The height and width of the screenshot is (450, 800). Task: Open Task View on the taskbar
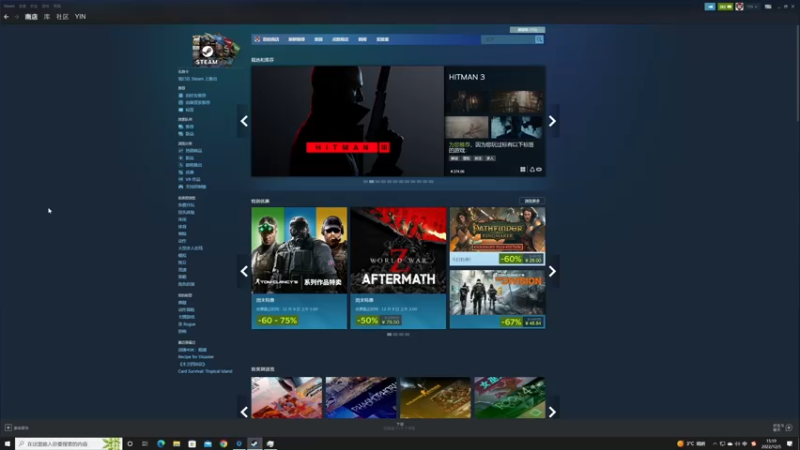145,444
